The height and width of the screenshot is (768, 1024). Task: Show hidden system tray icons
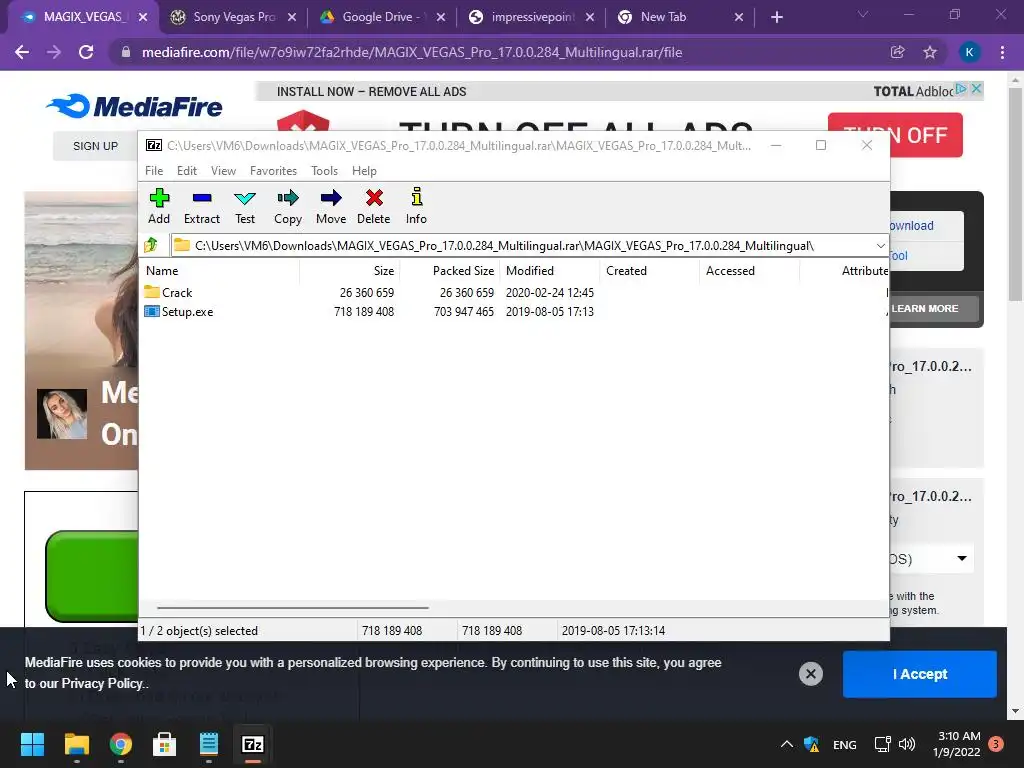pos(787,744)
